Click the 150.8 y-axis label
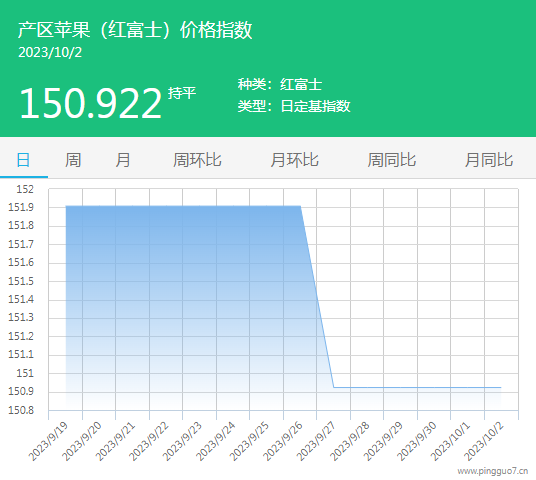Screen dimensions: 536x480 tap(21, 410)
